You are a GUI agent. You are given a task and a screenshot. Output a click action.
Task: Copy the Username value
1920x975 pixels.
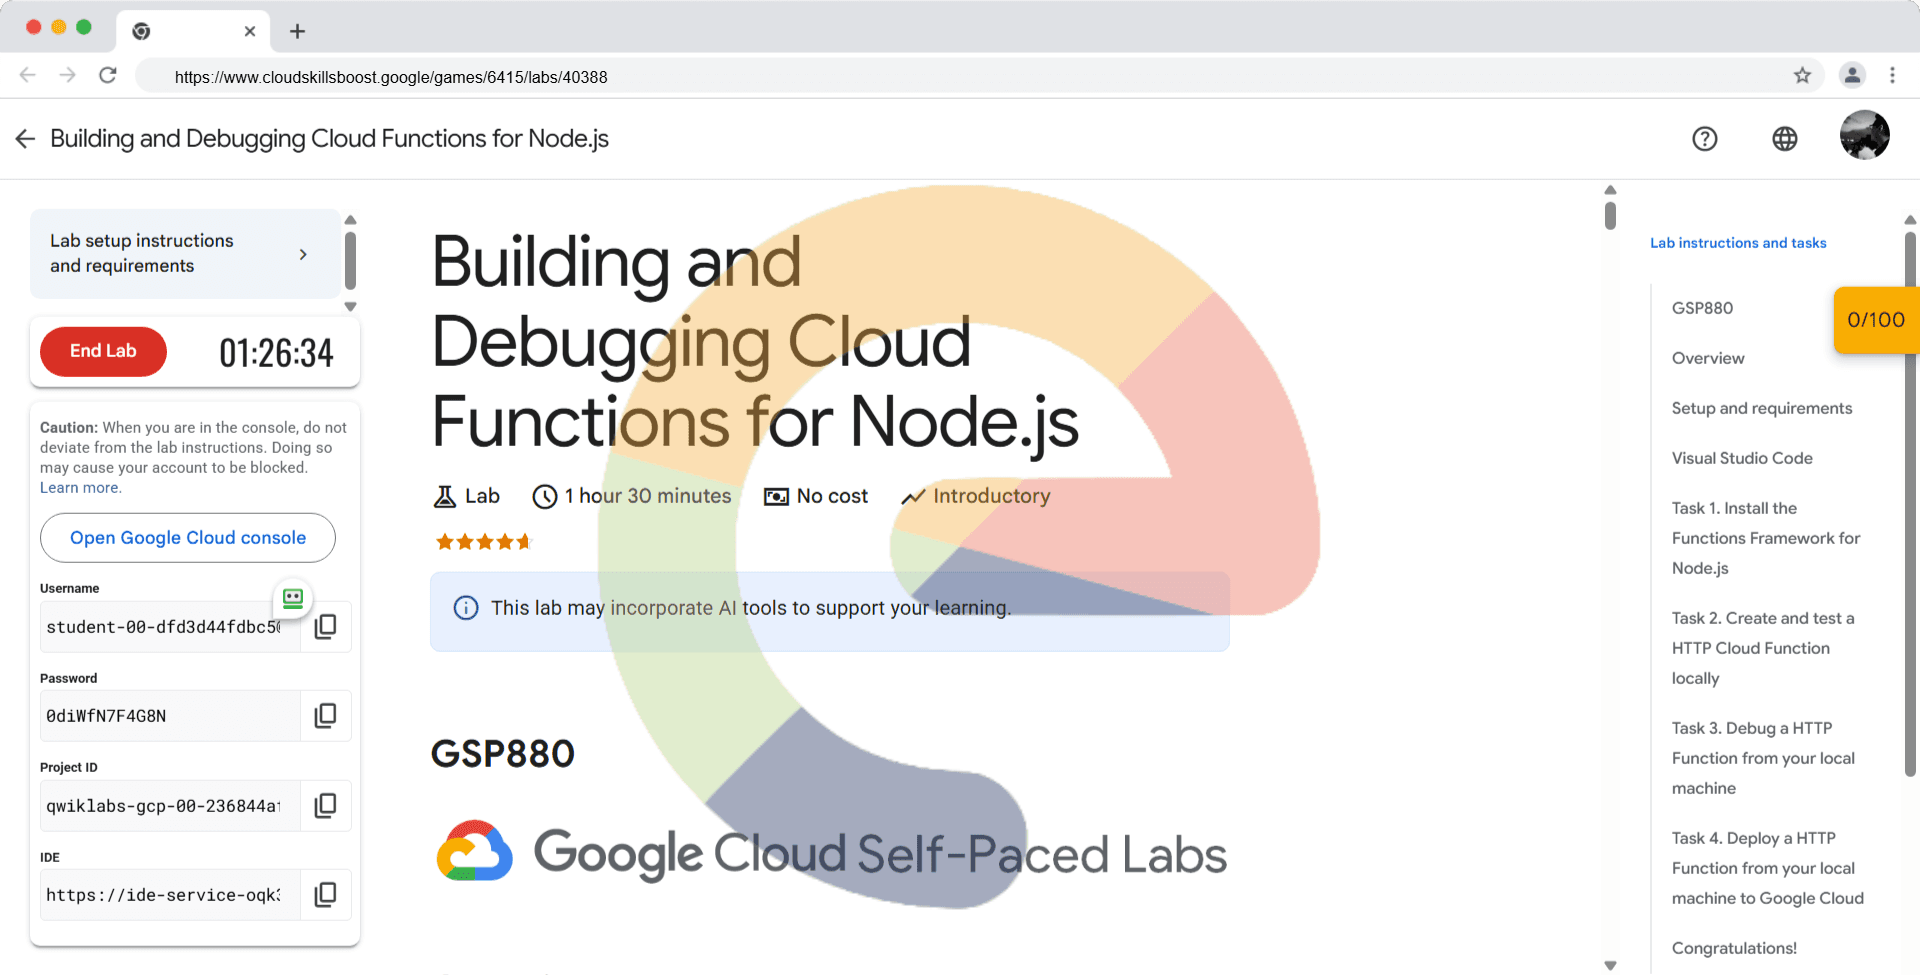tap(326, 627)
